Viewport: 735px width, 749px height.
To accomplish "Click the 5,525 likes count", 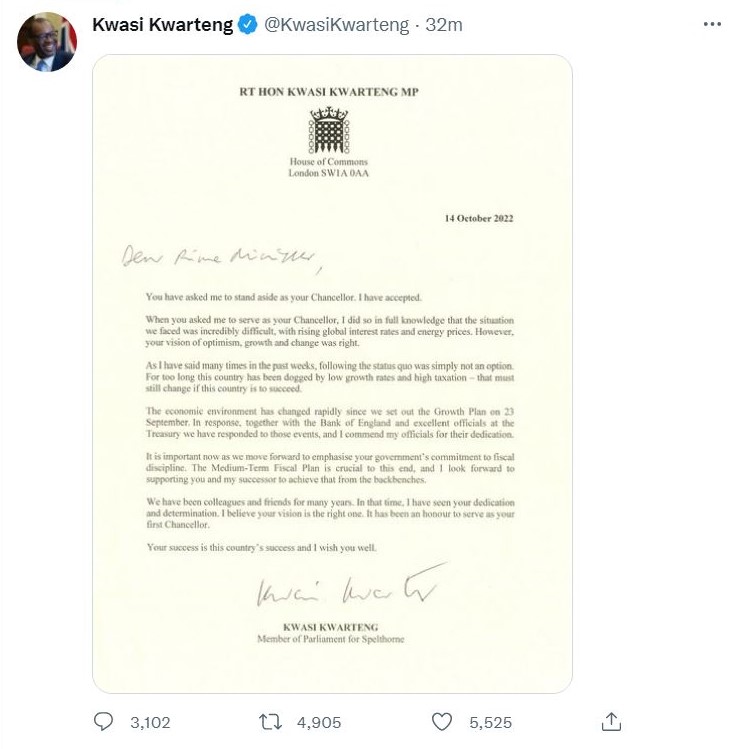I will 491,721.
